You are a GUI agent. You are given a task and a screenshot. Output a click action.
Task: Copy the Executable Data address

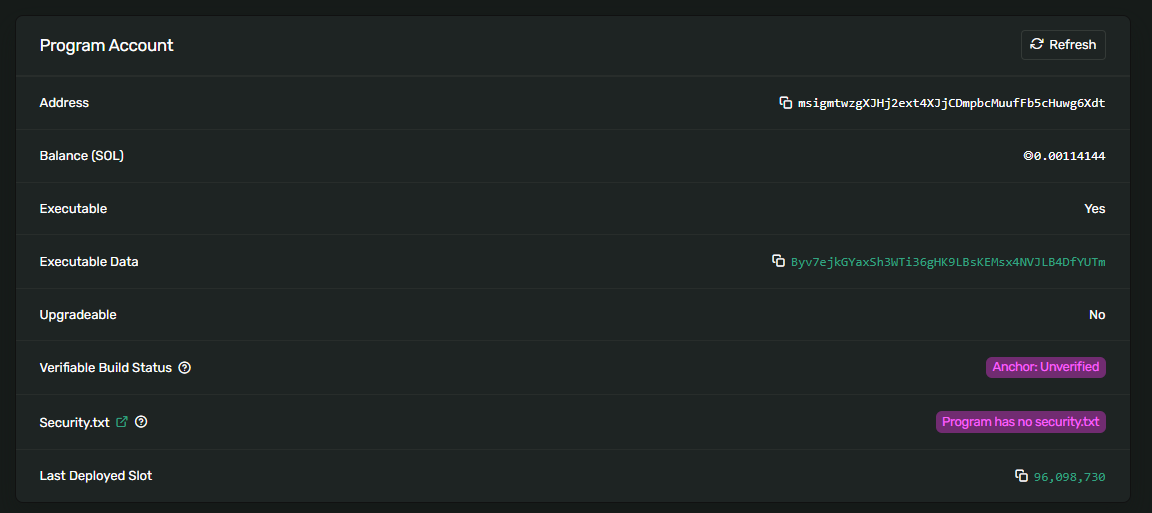779,261
